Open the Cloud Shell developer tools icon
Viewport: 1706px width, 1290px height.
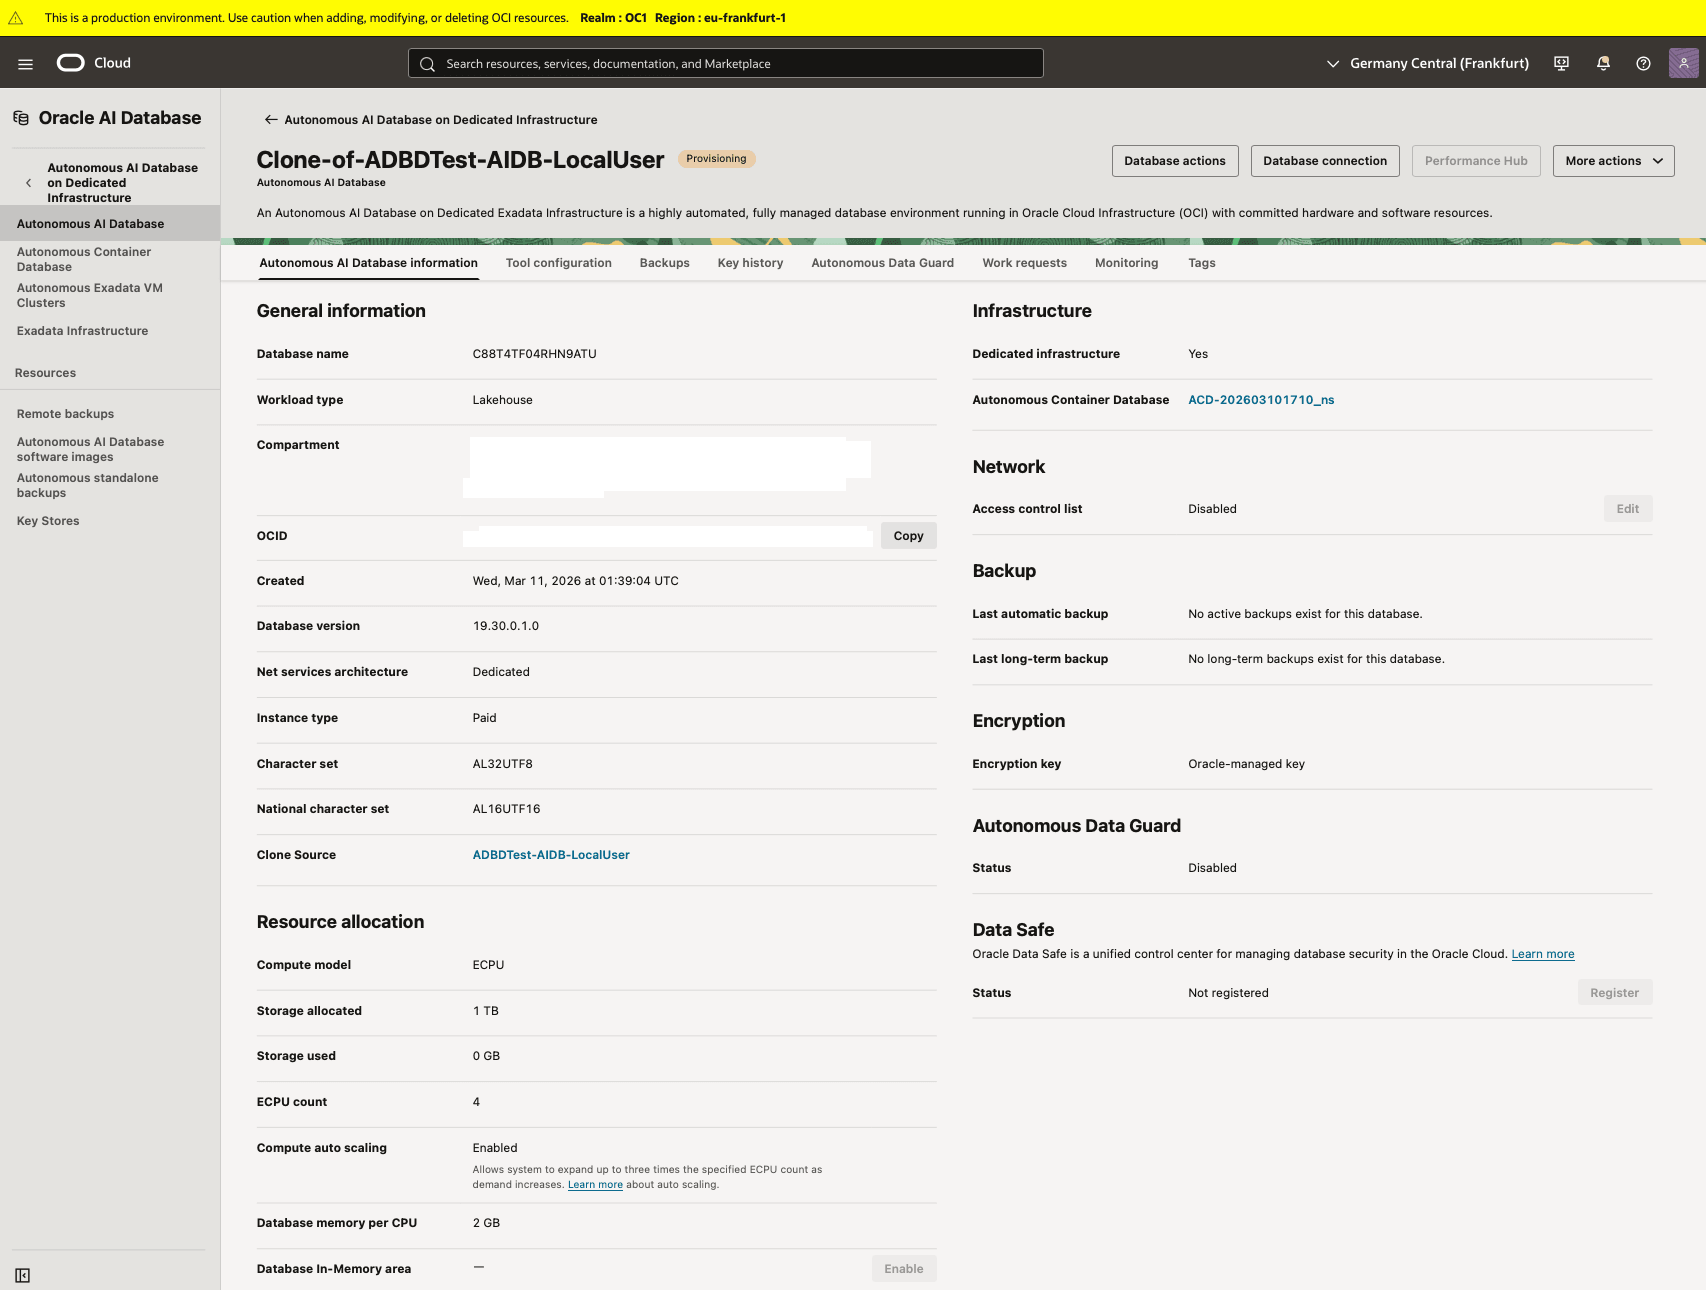point(1561,63)
